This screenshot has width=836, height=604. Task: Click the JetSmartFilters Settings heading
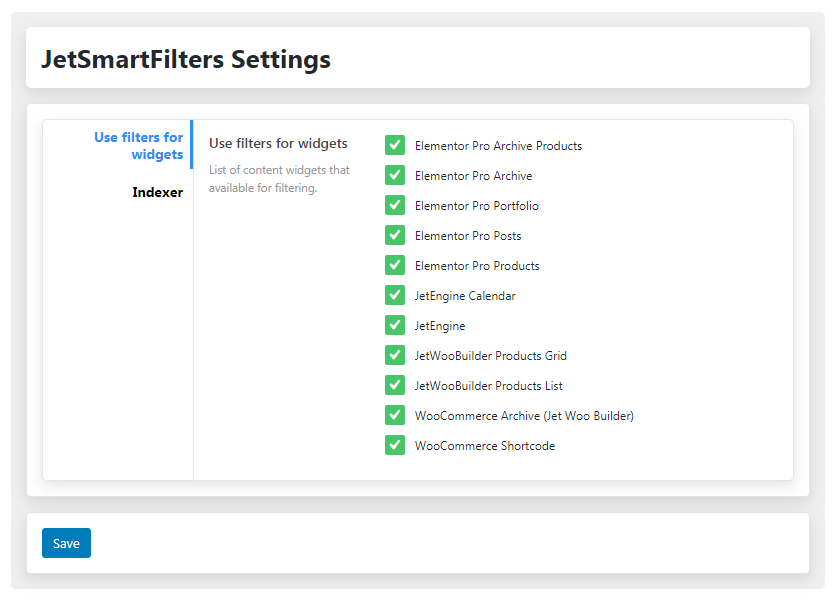click(186, 59)
